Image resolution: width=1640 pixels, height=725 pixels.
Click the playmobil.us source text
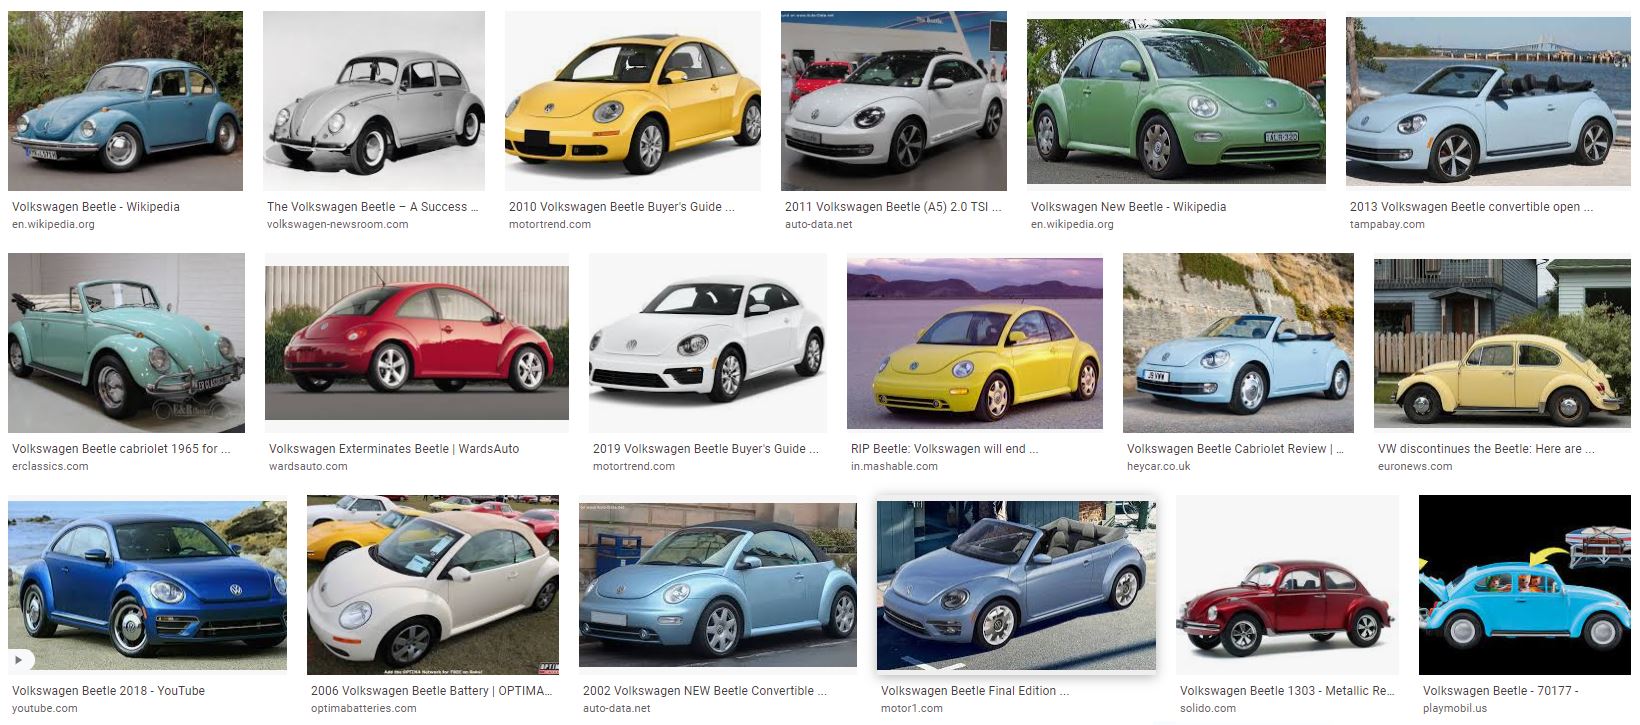(x=1455, y=709)
